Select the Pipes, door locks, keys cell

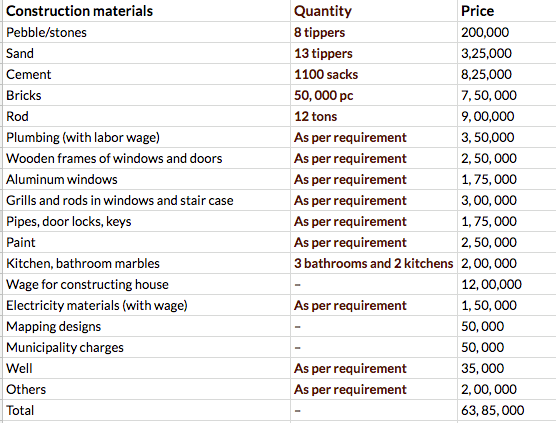pos(146,221)
